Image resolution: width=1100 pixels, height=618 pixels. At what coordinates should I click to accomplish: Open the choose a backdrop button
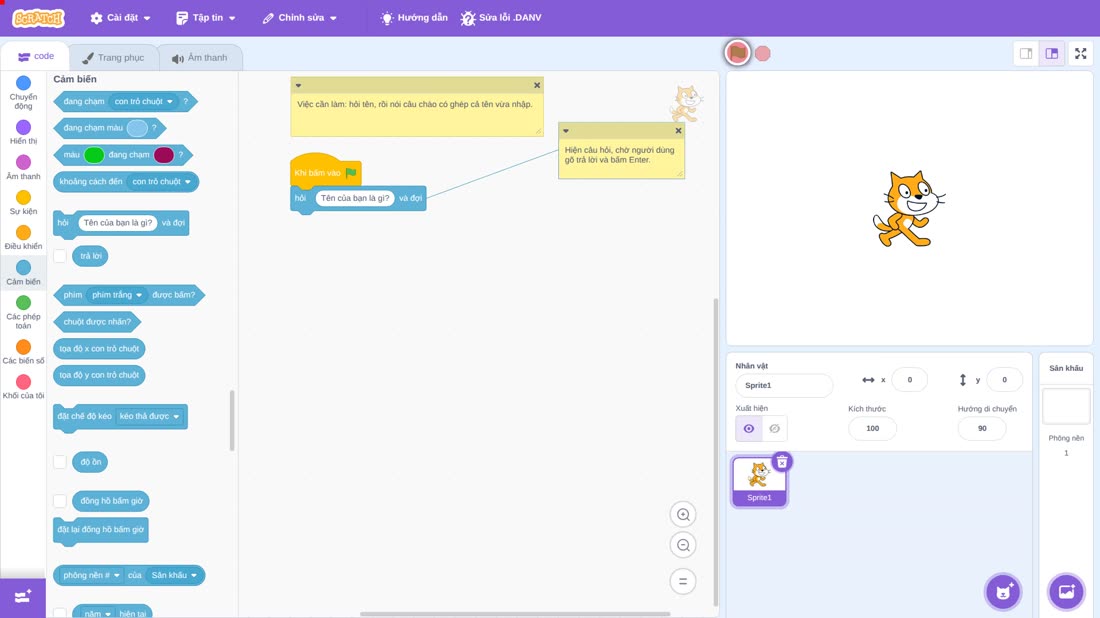1066,591
